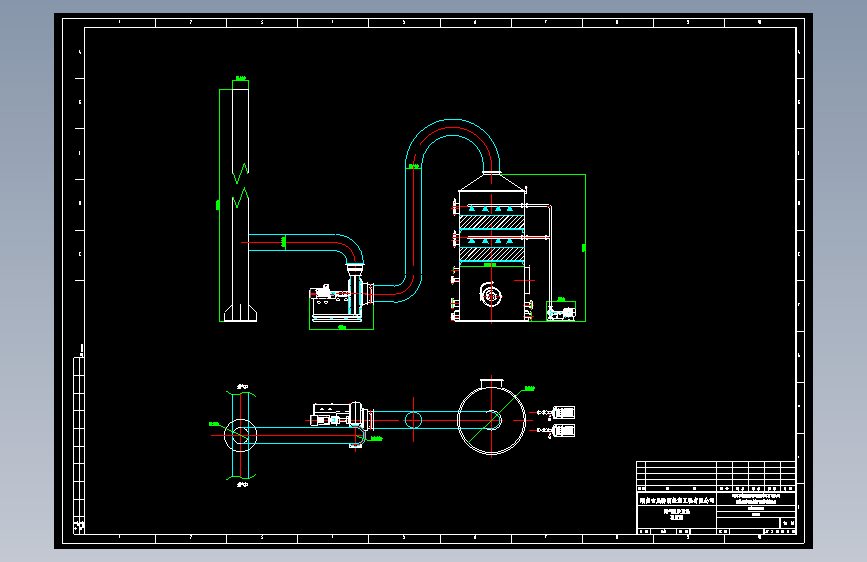Click the drawing title cell in title block
867x562 pixels.
pyautogui.click(x=677, y=515)
